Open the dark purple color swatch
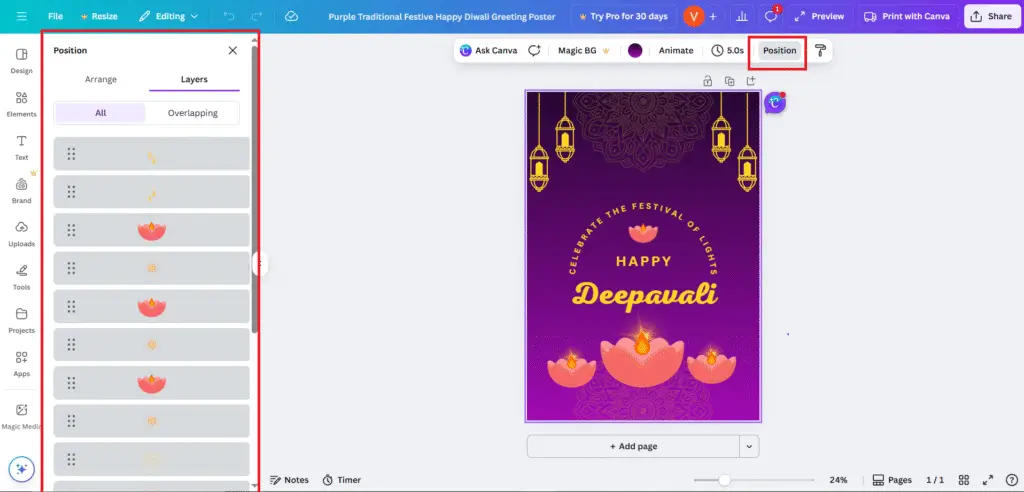 (x=635, y=50)
